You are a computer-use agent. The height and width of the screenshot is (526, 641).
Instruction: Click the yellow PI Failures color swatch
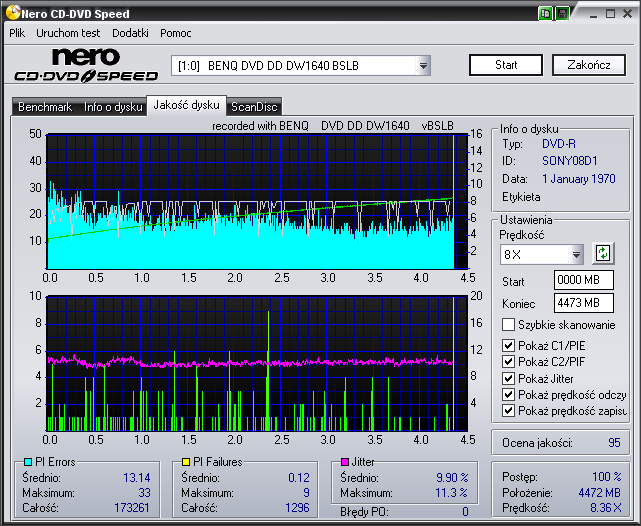(x=186, y=462)
